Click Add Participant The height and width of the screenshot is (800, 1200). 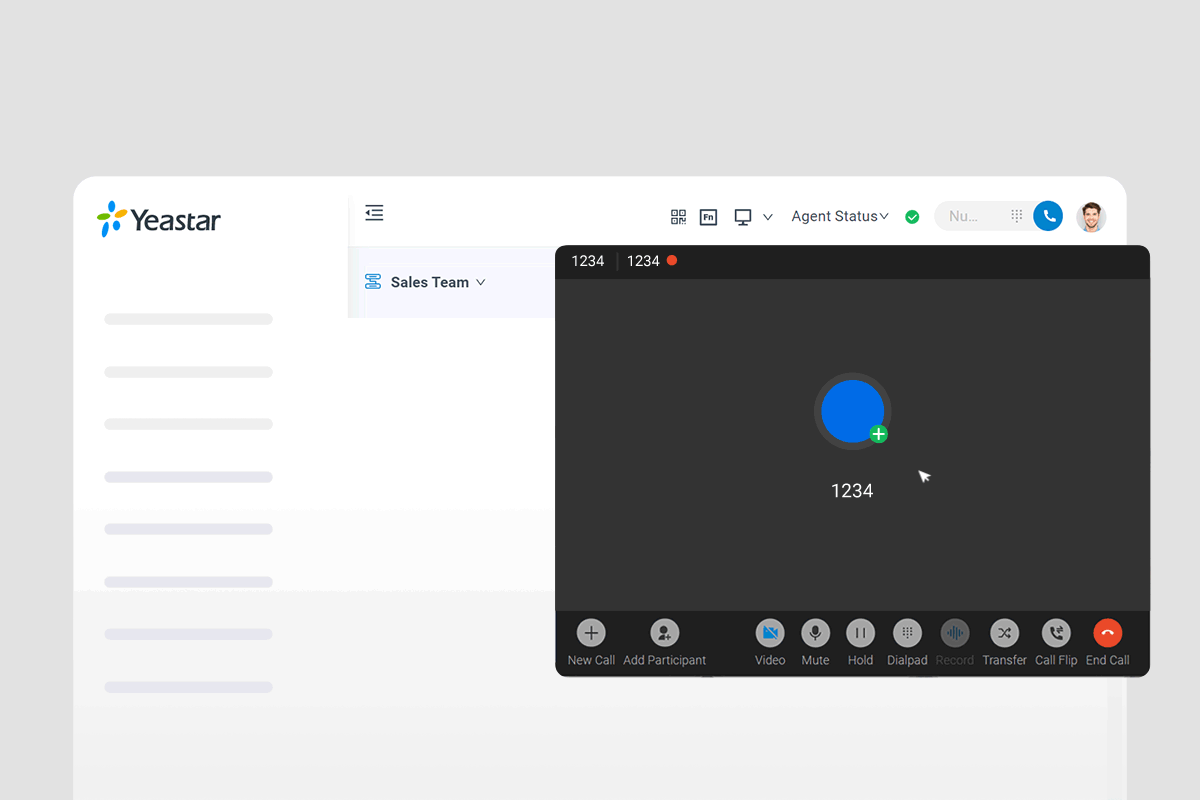coord(665,642)
